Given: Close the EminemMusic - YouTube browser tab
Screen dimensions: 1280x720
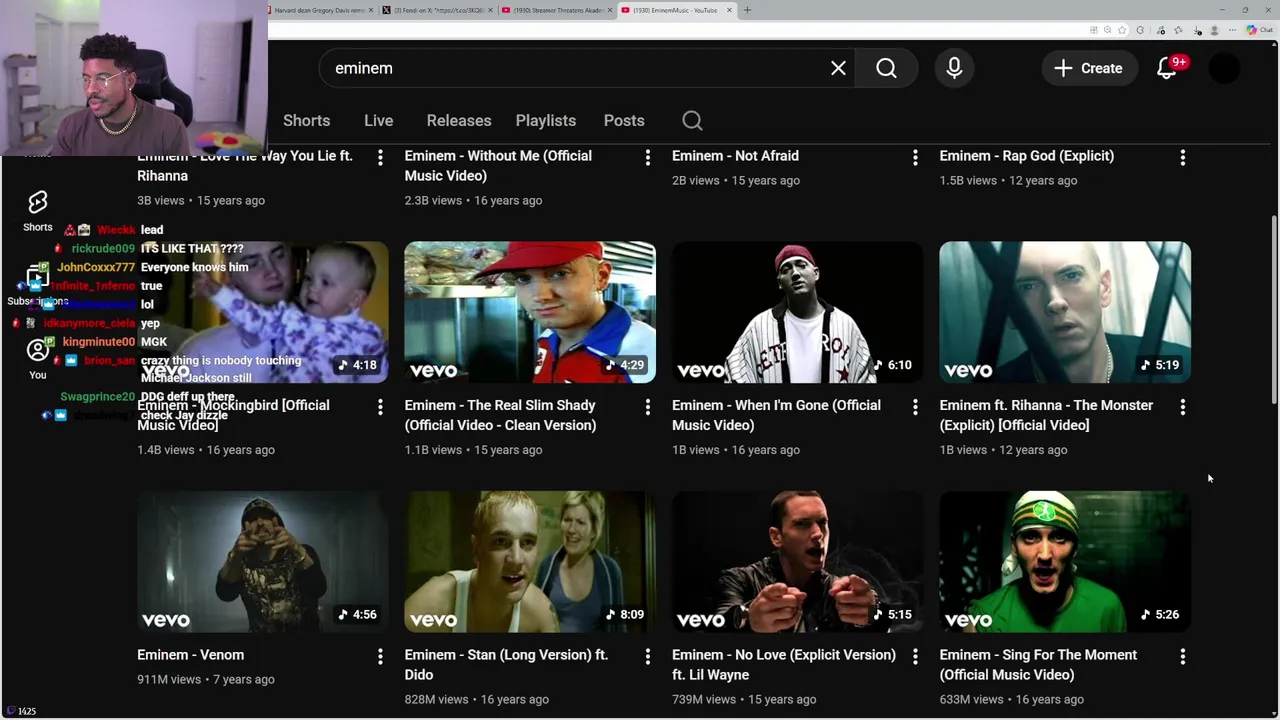Looking at the screenshot, I should point(729,10).
